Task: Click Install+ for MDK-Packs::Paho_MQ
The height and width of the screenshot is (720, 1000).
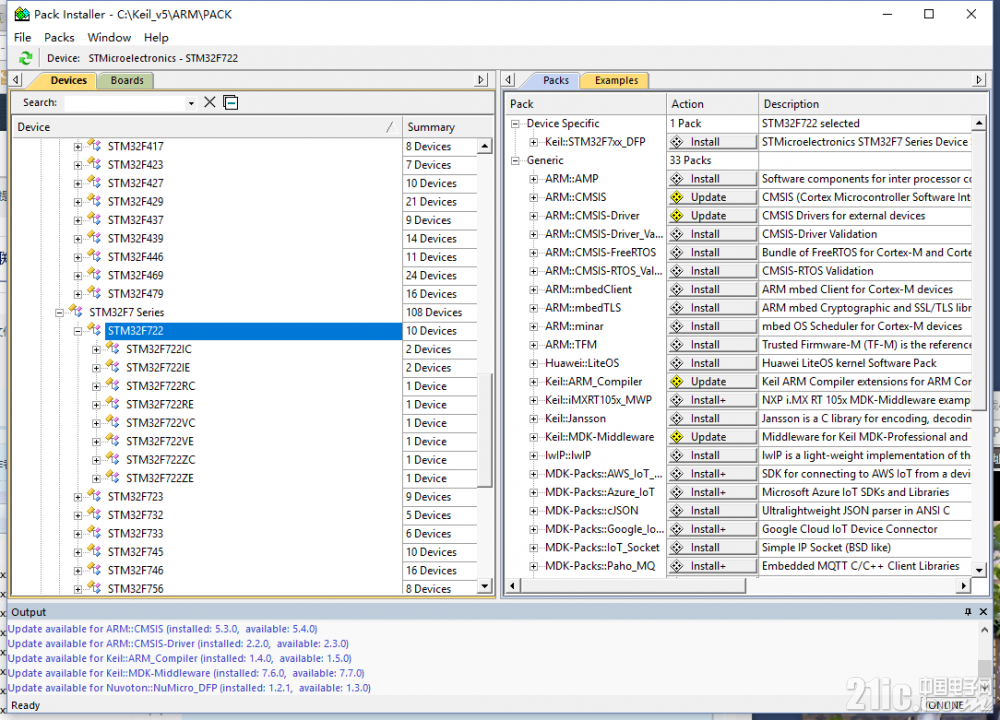Action: [x=712, y=566]
